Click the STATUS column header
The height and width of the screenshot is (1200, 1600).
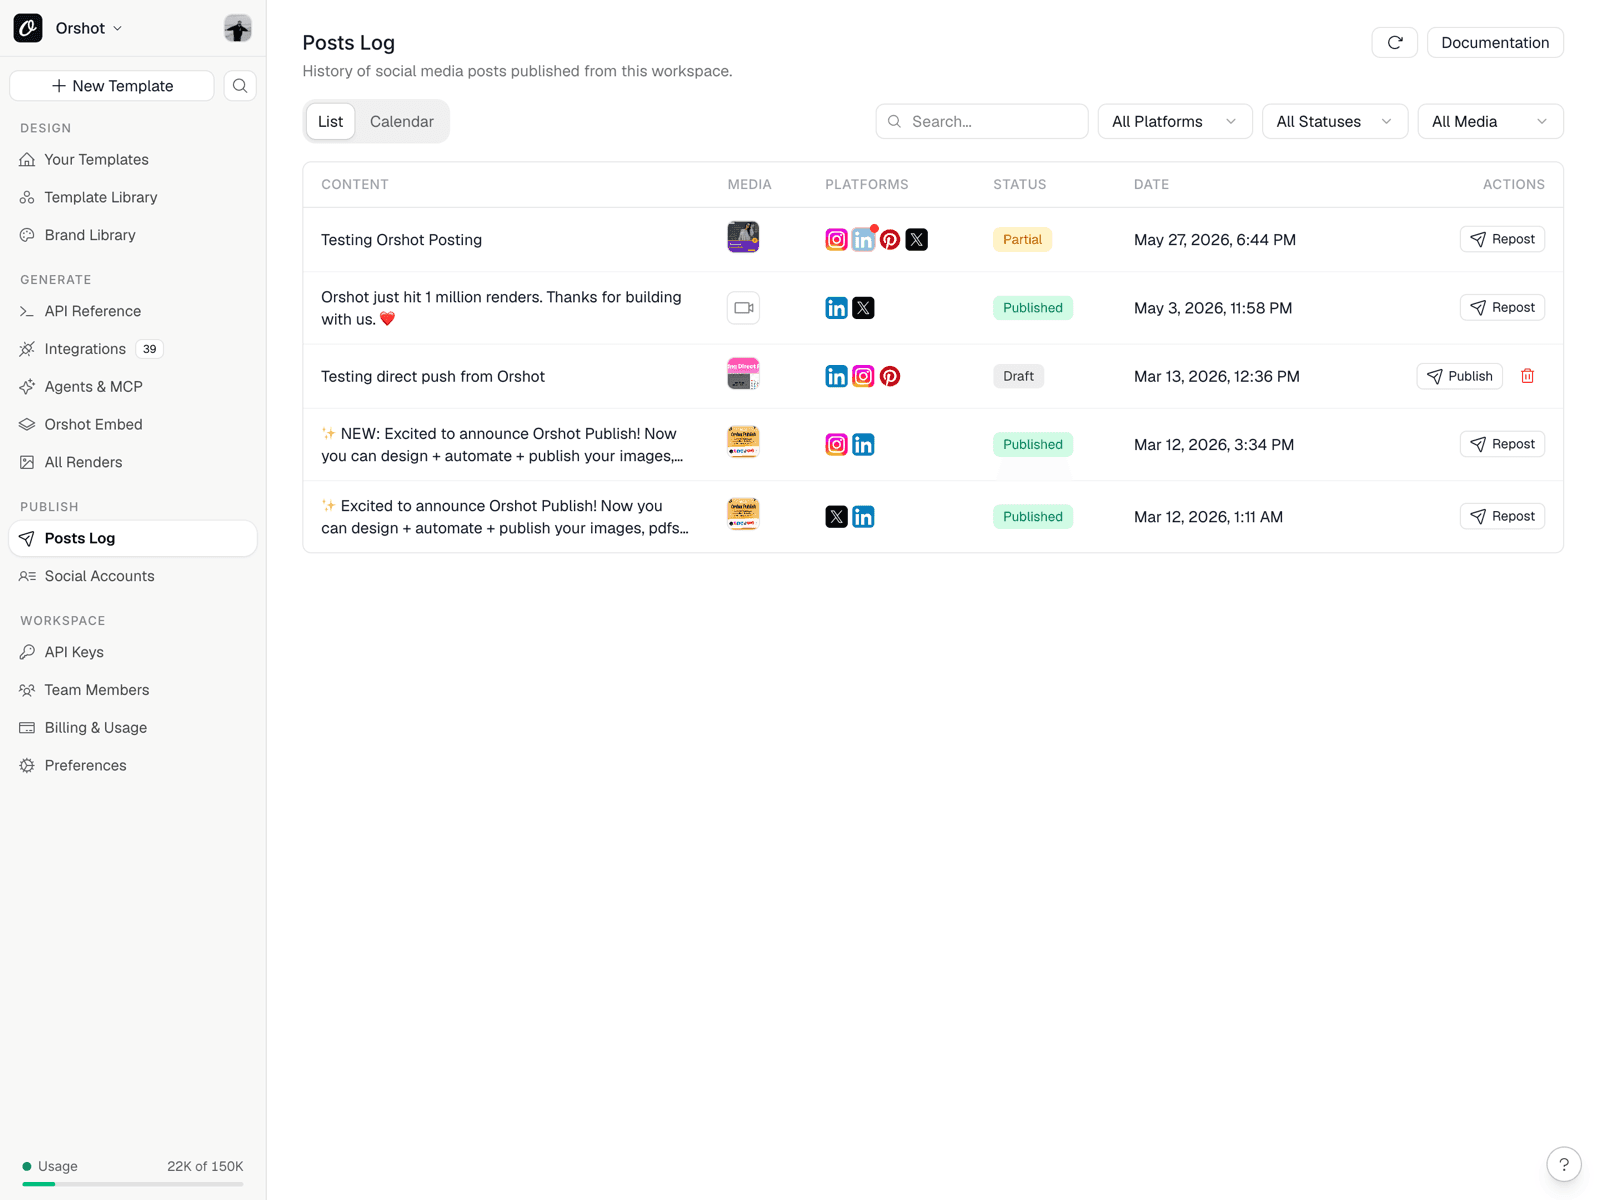[x=1019, y=184]
